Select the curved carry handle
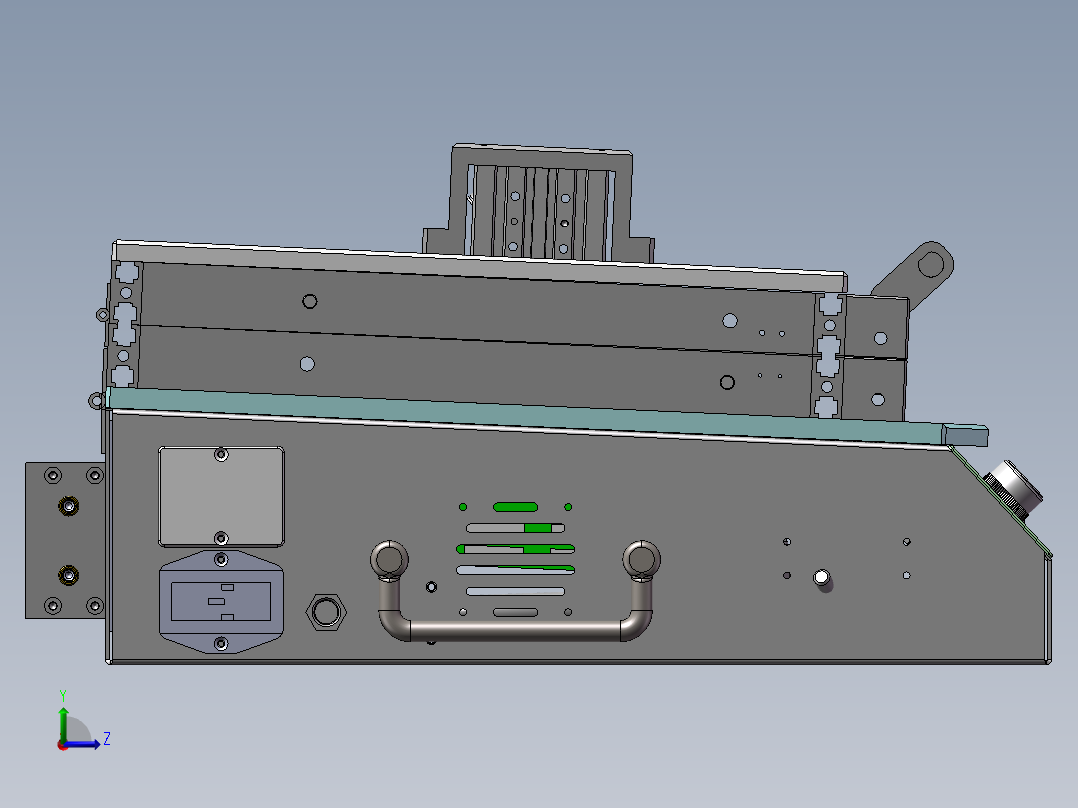This screenshot has width=1078, height=808. tap(513, 630)
